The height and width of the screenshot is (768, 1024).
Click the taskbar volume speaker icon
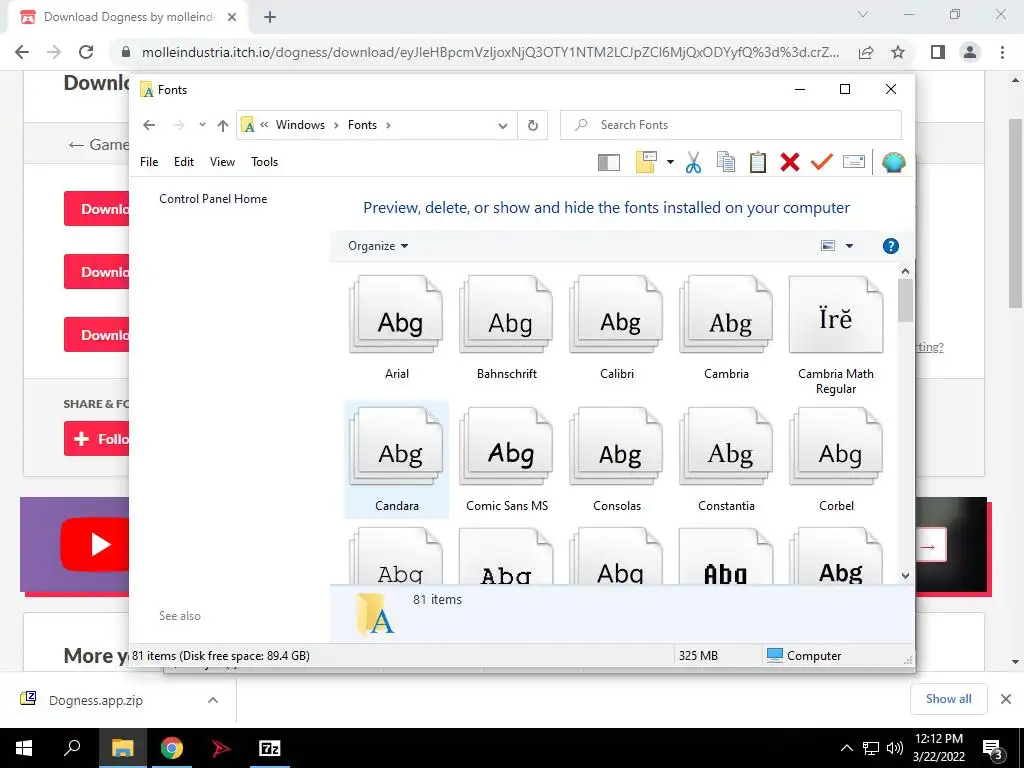[x=895, y=748]
